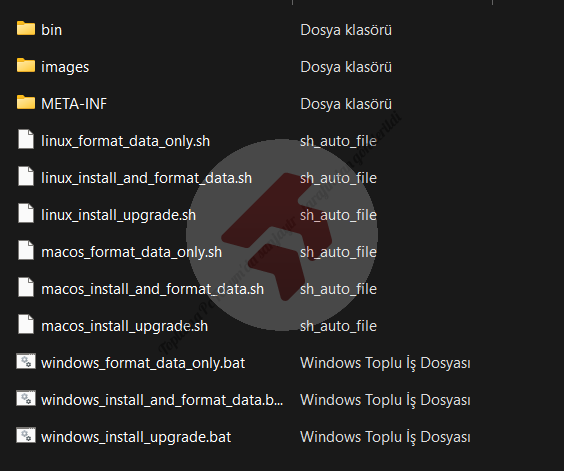Screen dimensions: 564x471
Task: Select the linux_install_and_format_data.sh file name
Action: (x=146, y=178)
